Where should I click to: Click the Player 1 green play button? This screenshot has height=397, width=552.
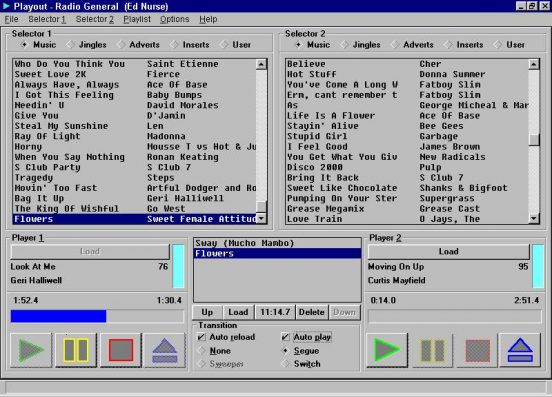[31, 350]
